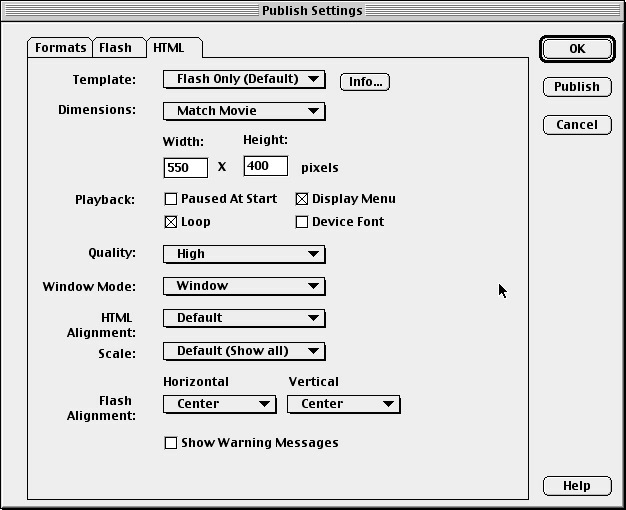The image size is (626, 510).
Task: Open the Vertical Flash Alignment dropdown
Action: tap(343, 404)
